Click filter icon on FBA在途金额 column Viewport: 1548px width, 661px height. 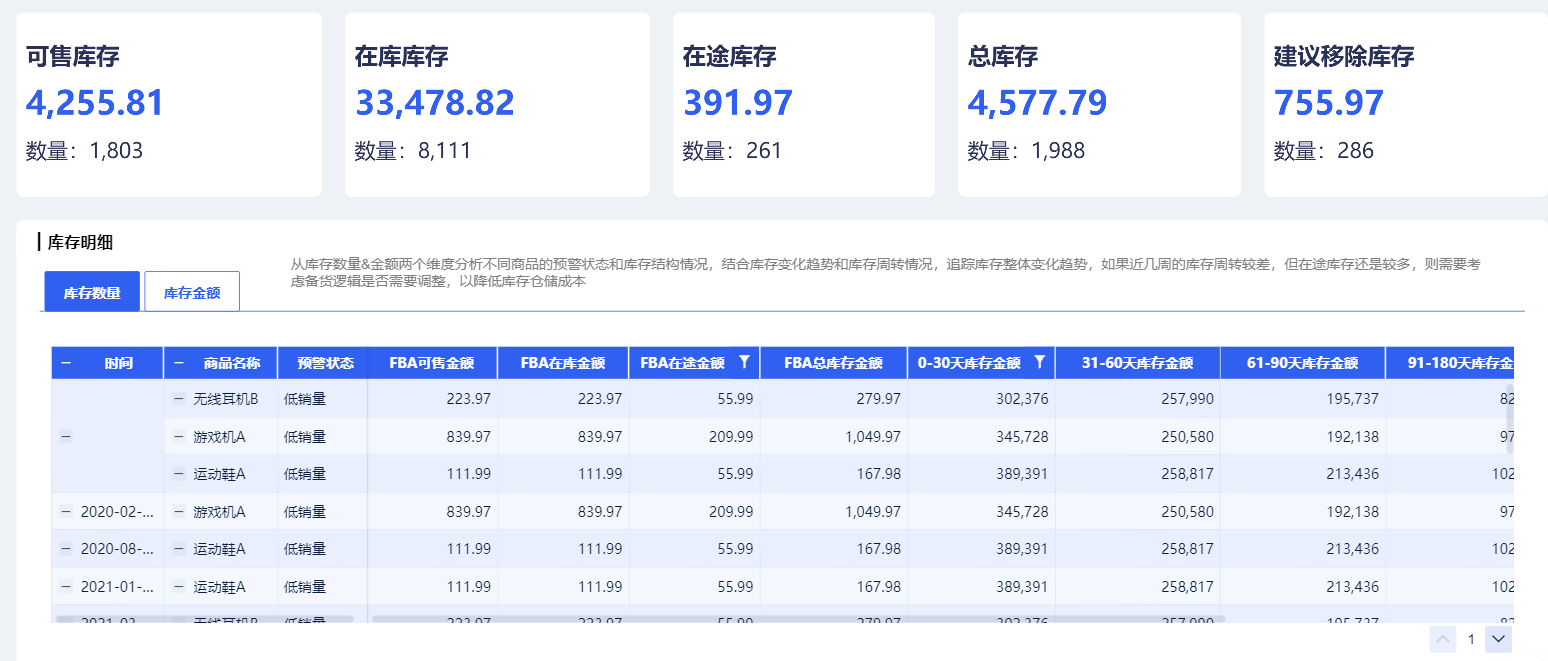(x=744, y=363)
